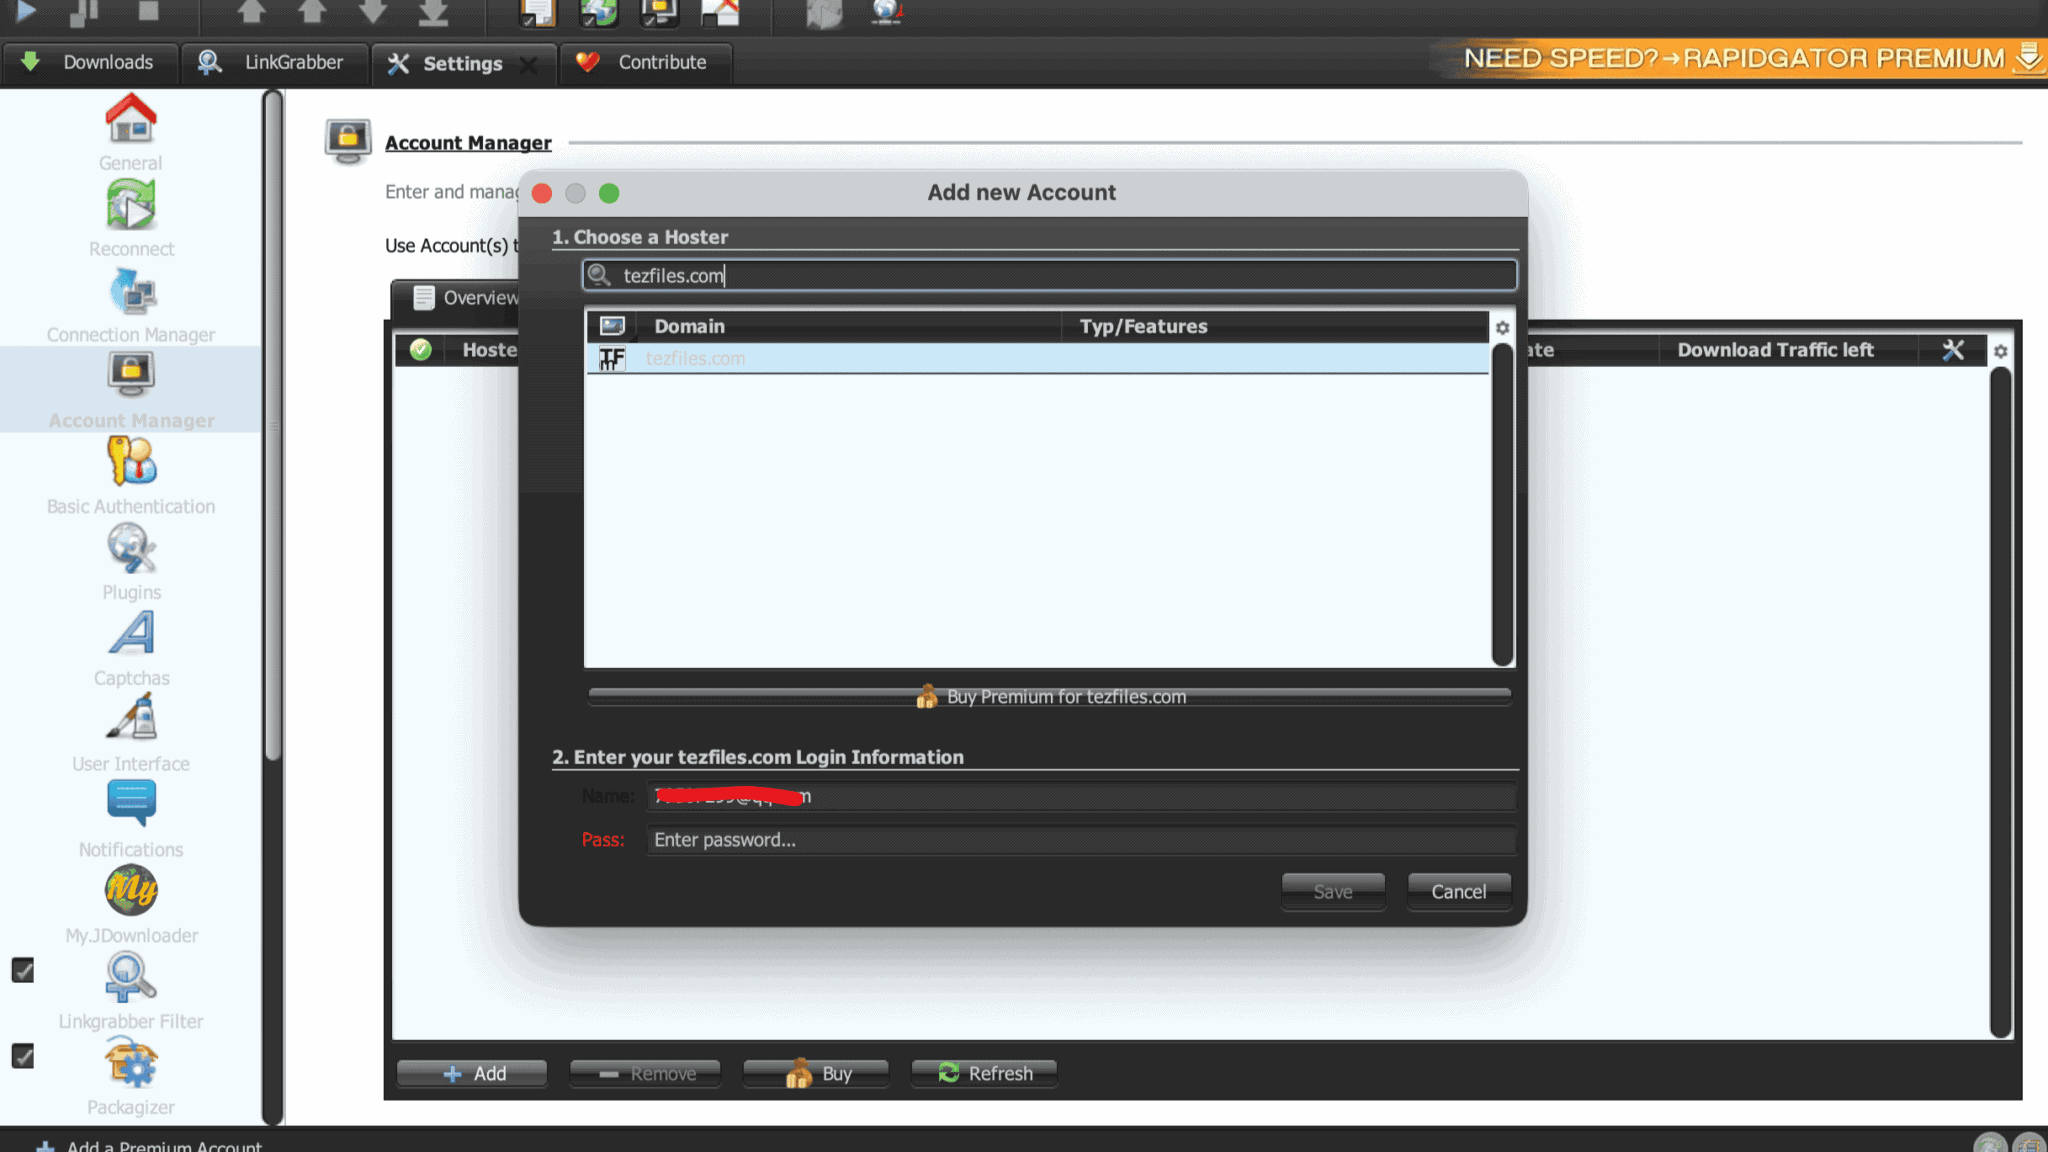Click the Typ/Features column header
This screenshot has height=1152, width=2048.
click(x=1274, y=326)
